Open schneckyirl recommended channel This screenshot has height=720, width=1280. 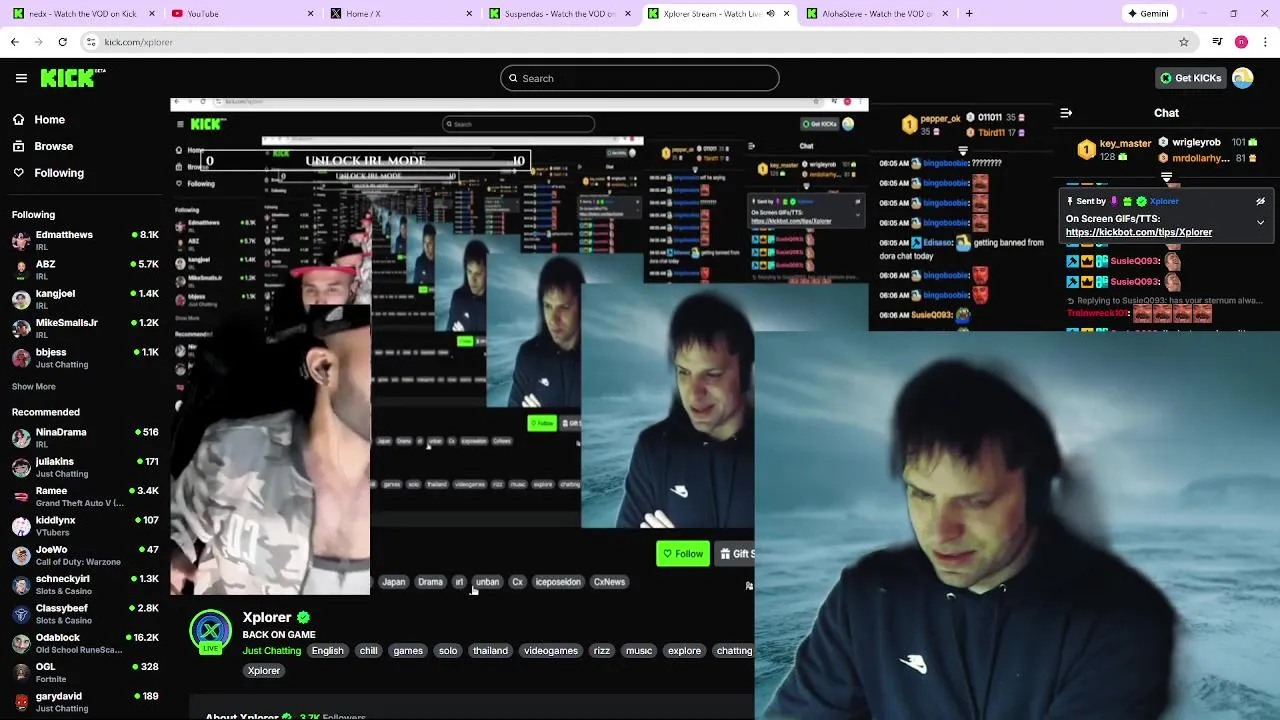[85, 584]
